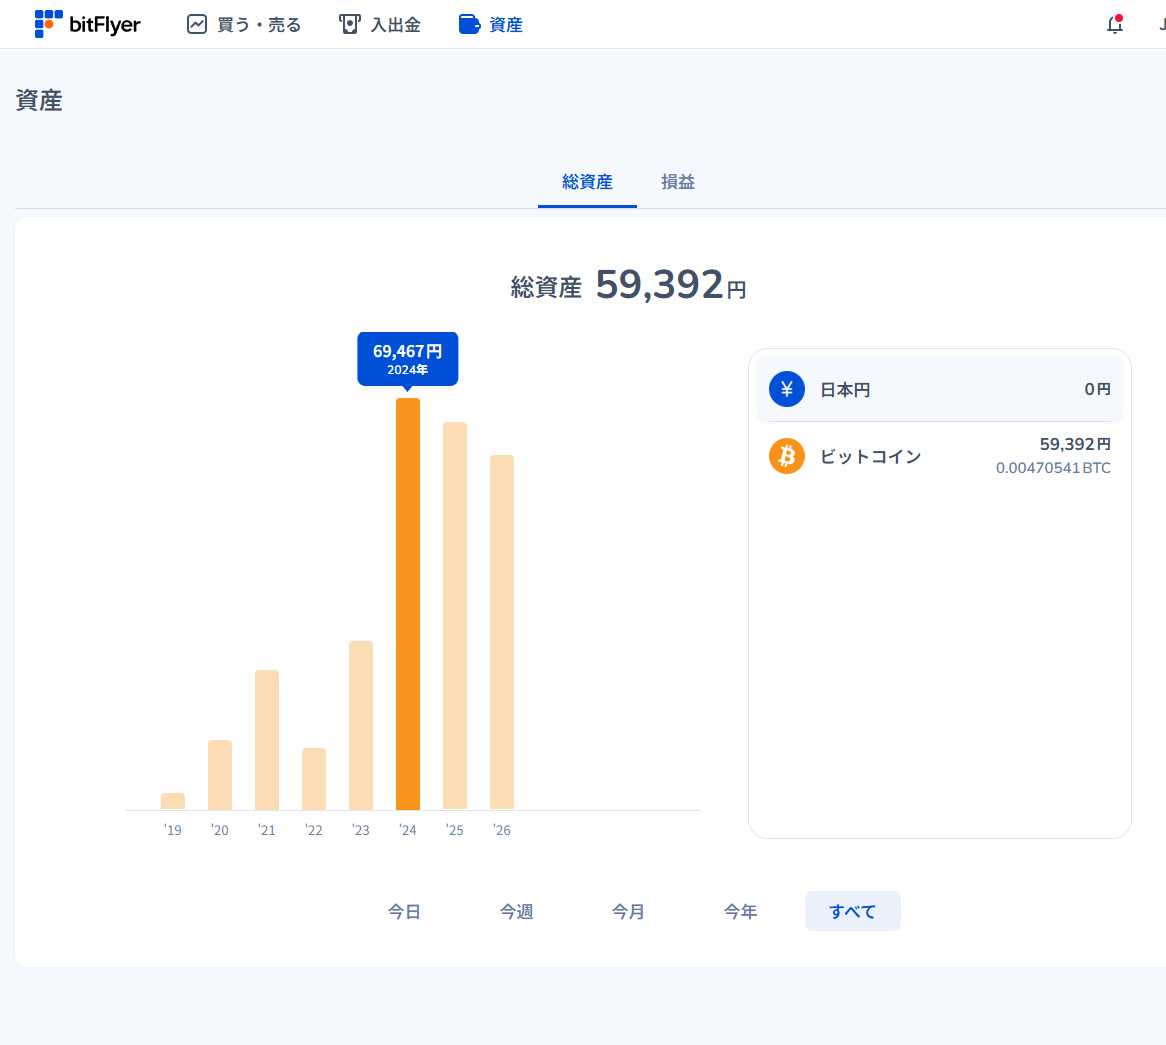Viewport: 1166px width, 1045px height.
Task: Select the すべて period
Action: [x=852, y=911]
